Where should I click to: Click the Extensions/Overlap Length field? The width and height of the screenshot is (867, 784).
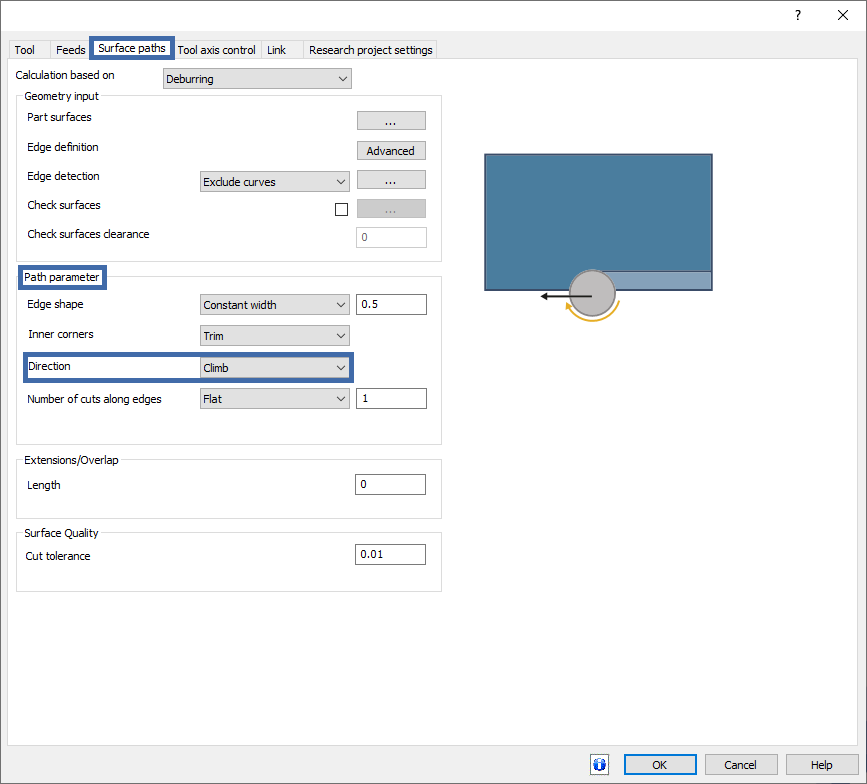click(x=390, y=484)
